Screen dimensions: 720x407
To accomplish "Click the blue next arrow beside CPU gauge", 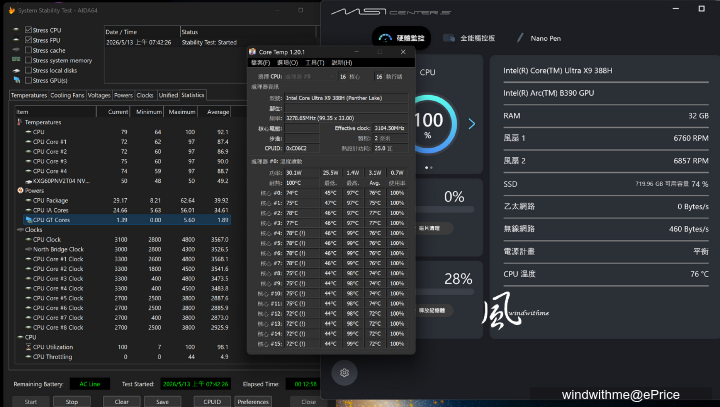I will pyautogui.click(x=472, y=124).
